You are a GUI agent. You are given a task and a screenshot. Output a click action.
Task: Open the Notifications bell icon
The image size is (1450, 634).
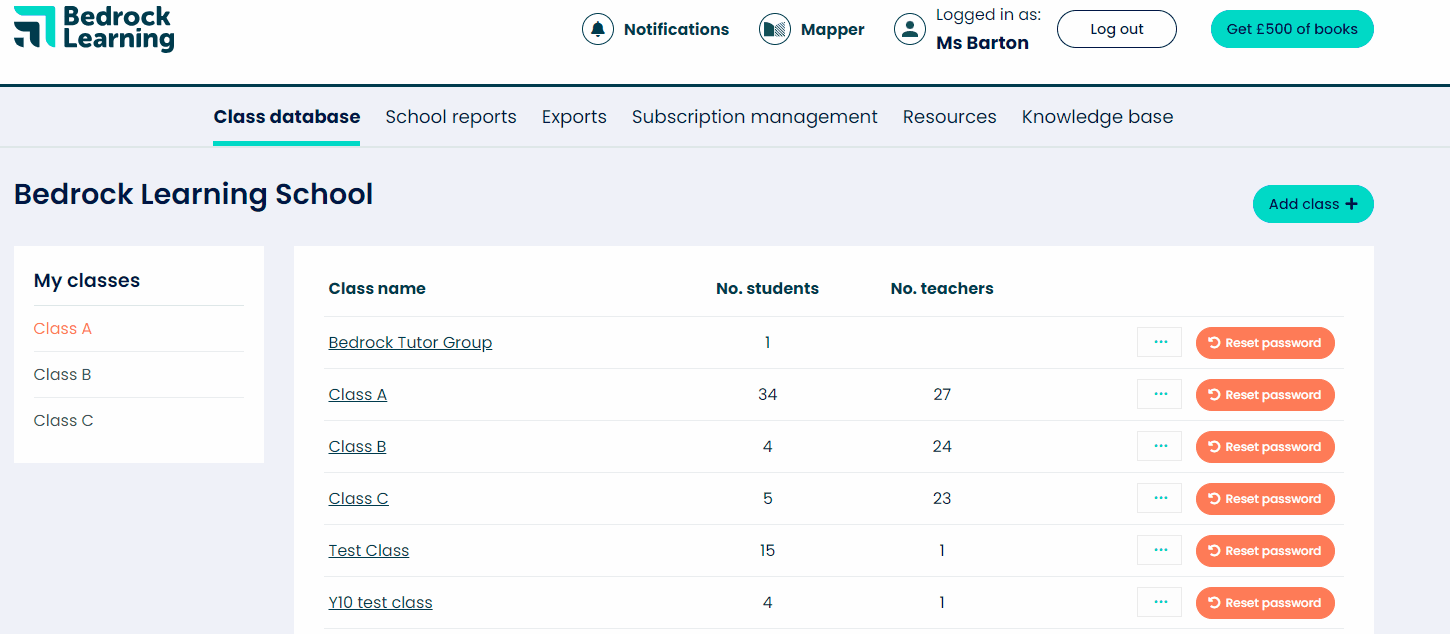pos(598,29)
